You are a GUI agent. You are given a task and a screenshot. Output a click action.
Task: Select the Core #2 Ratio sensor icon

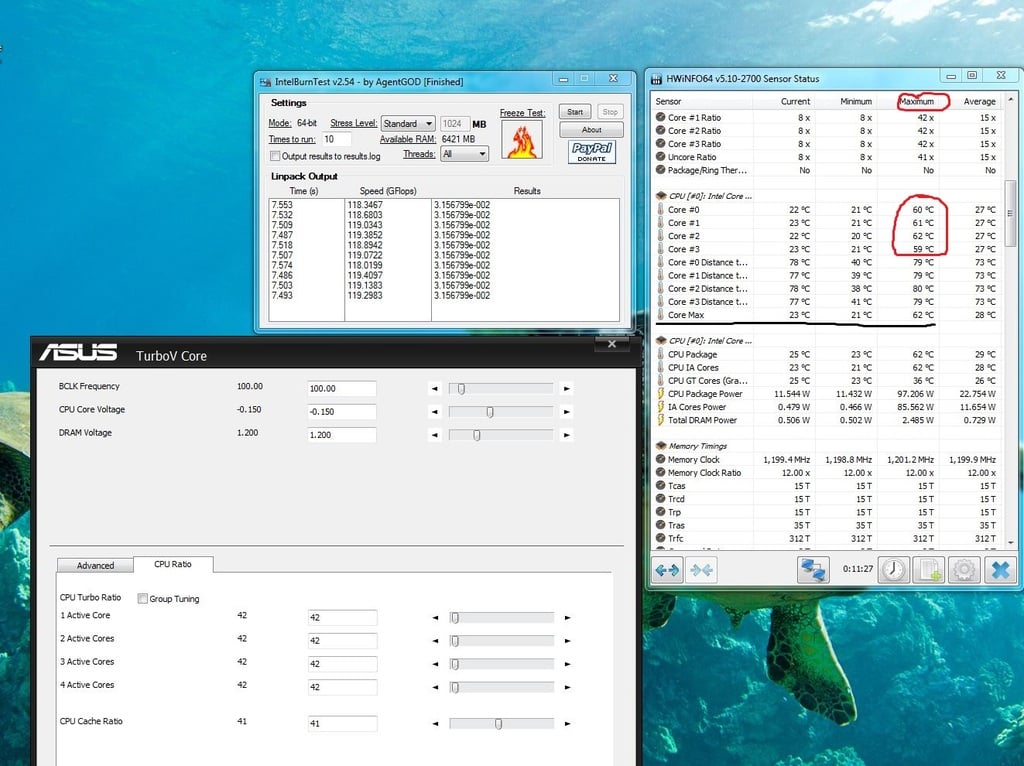point(660,131)
